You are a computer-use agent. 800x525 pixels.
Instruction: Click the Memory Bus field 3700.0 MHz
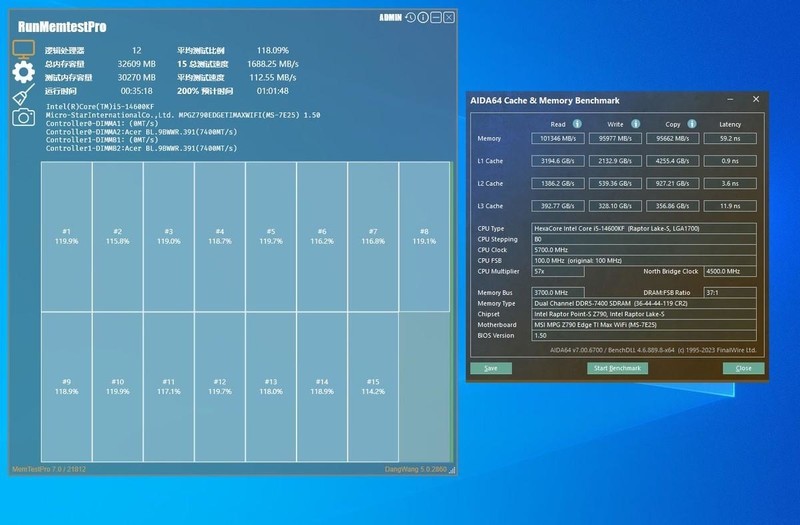pos(558,292)
